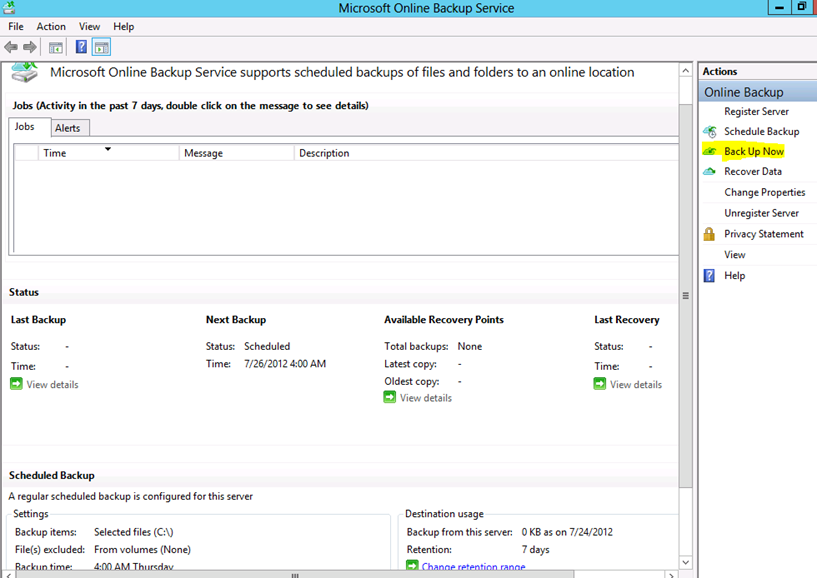Start Back Up Now action
Image resolution: width=817 pixels, height=578 pixels.
[x=753, y=152]
